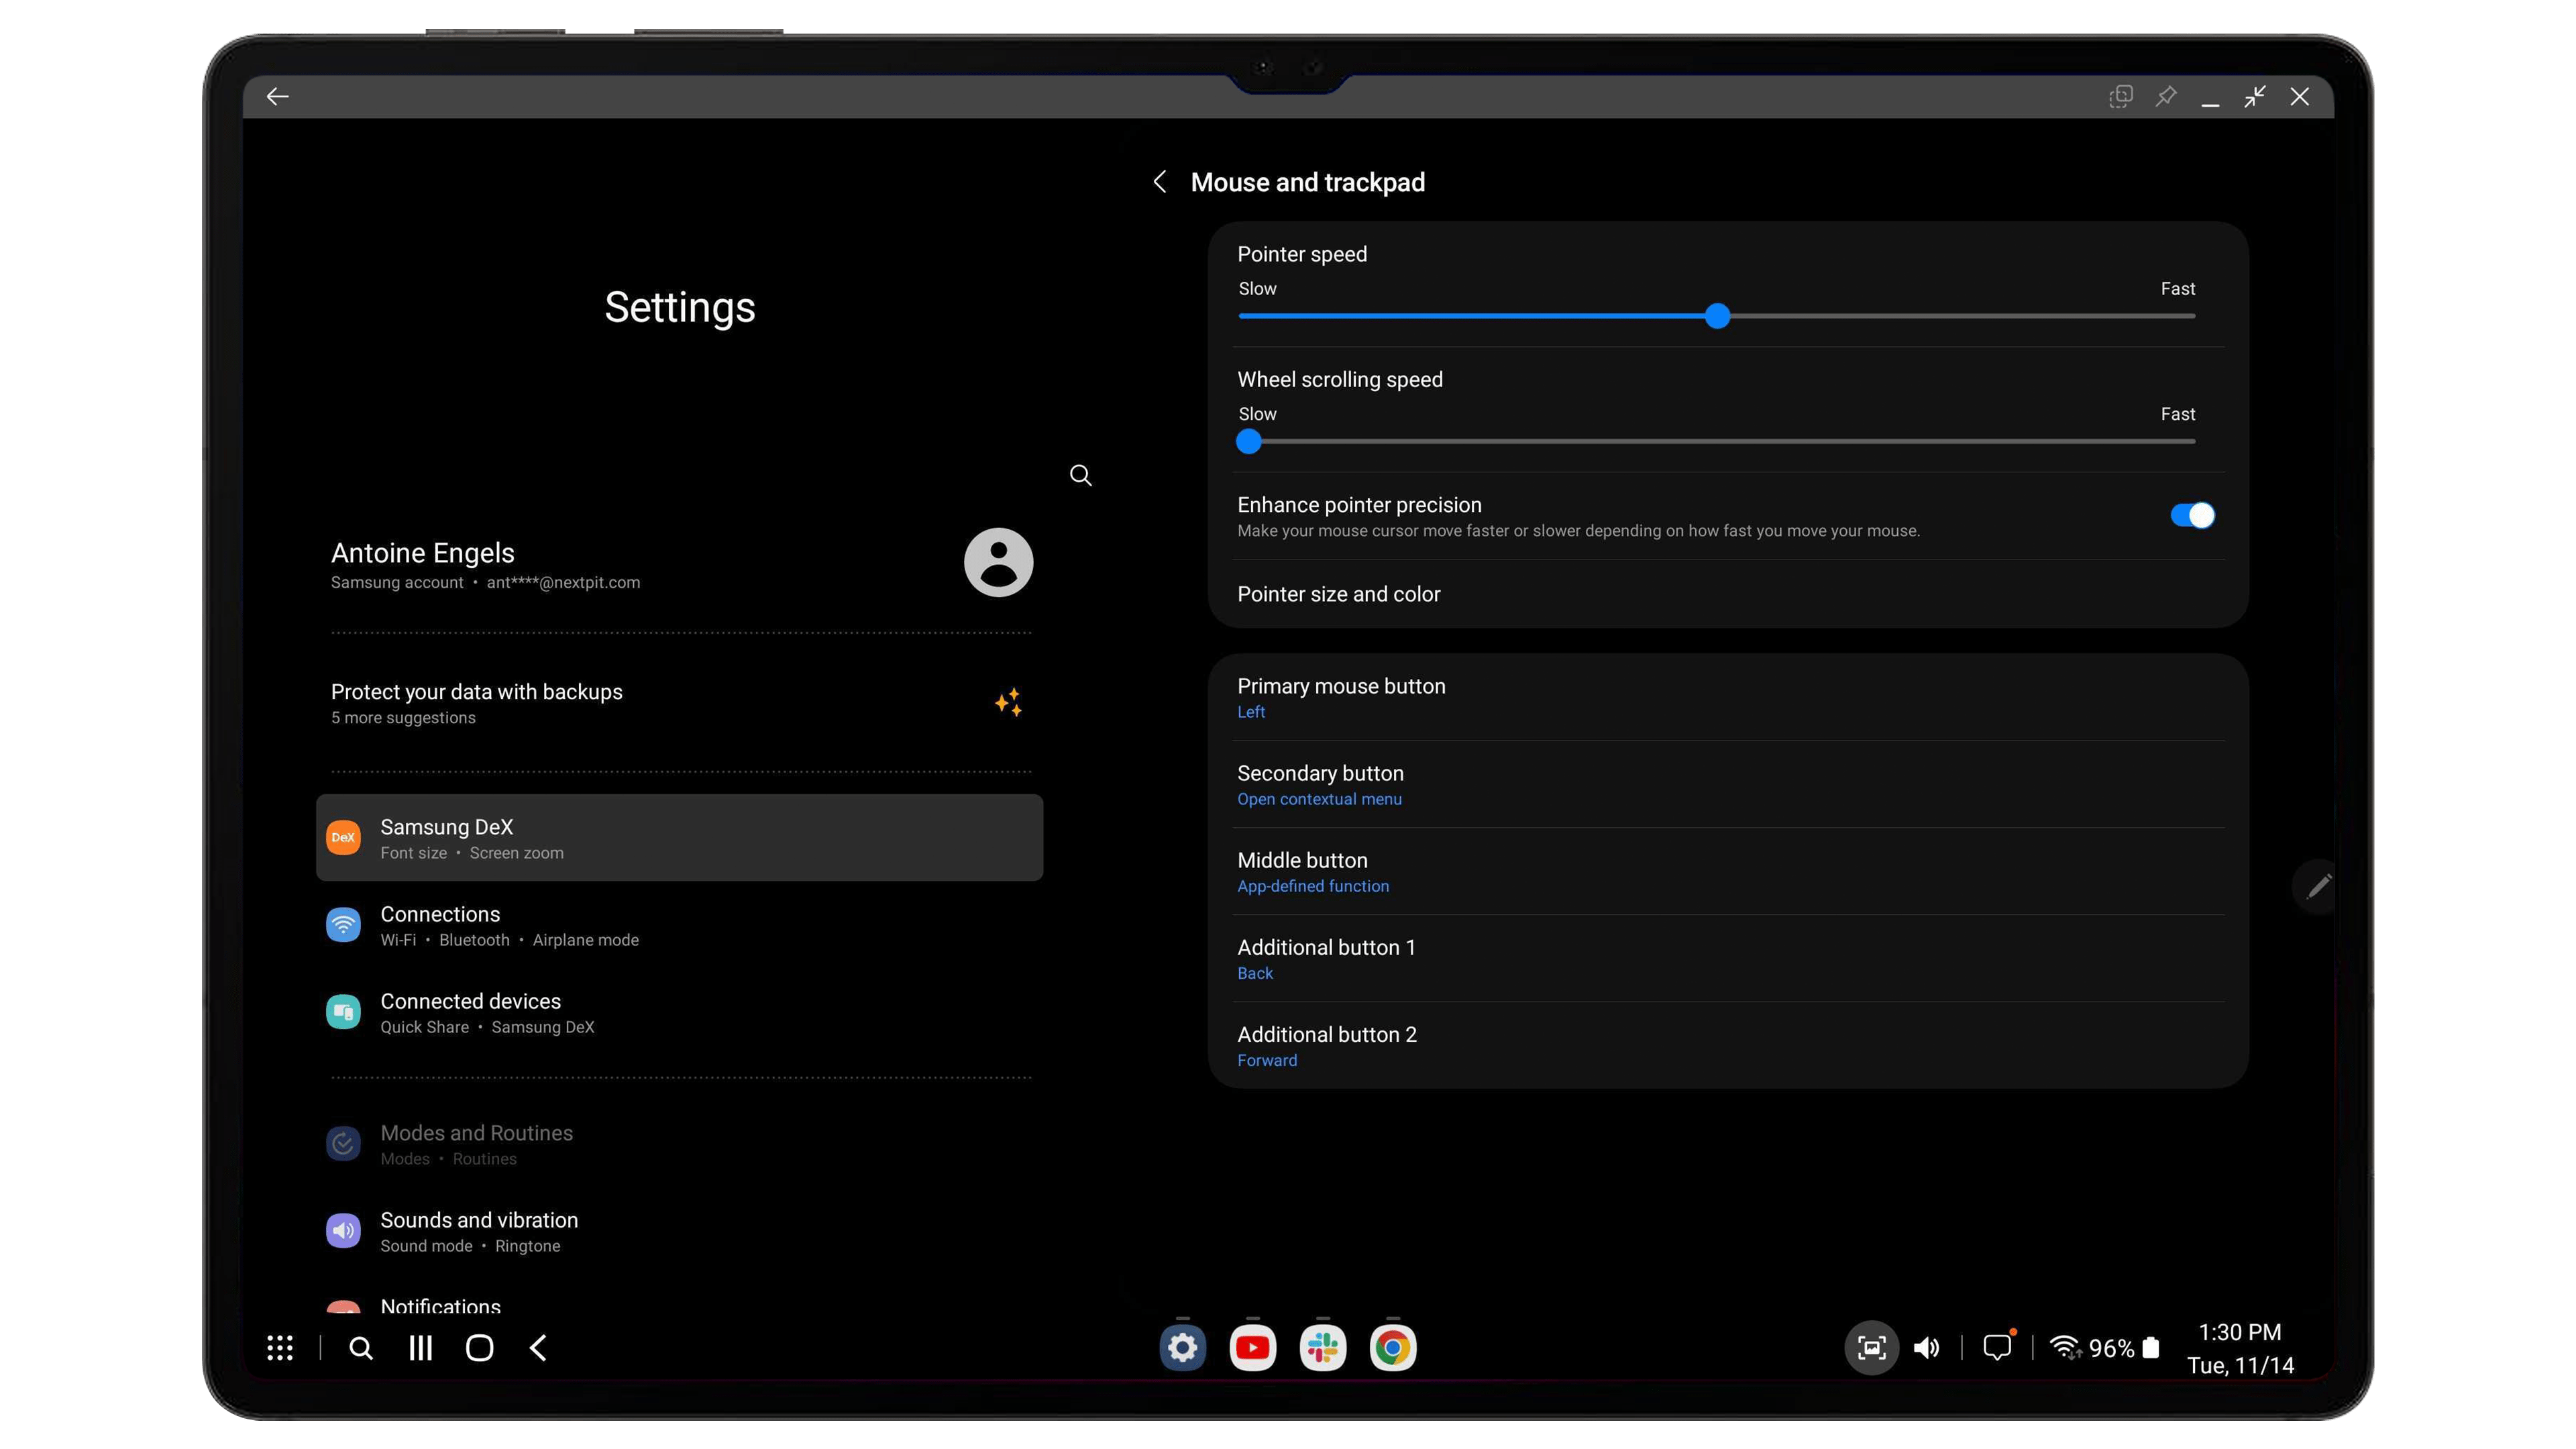The height and width of the screenshot is (1449, 2576).
Task: Click the Wi-Fi icon in the system tray
Action: (x=2066, y=1347)
